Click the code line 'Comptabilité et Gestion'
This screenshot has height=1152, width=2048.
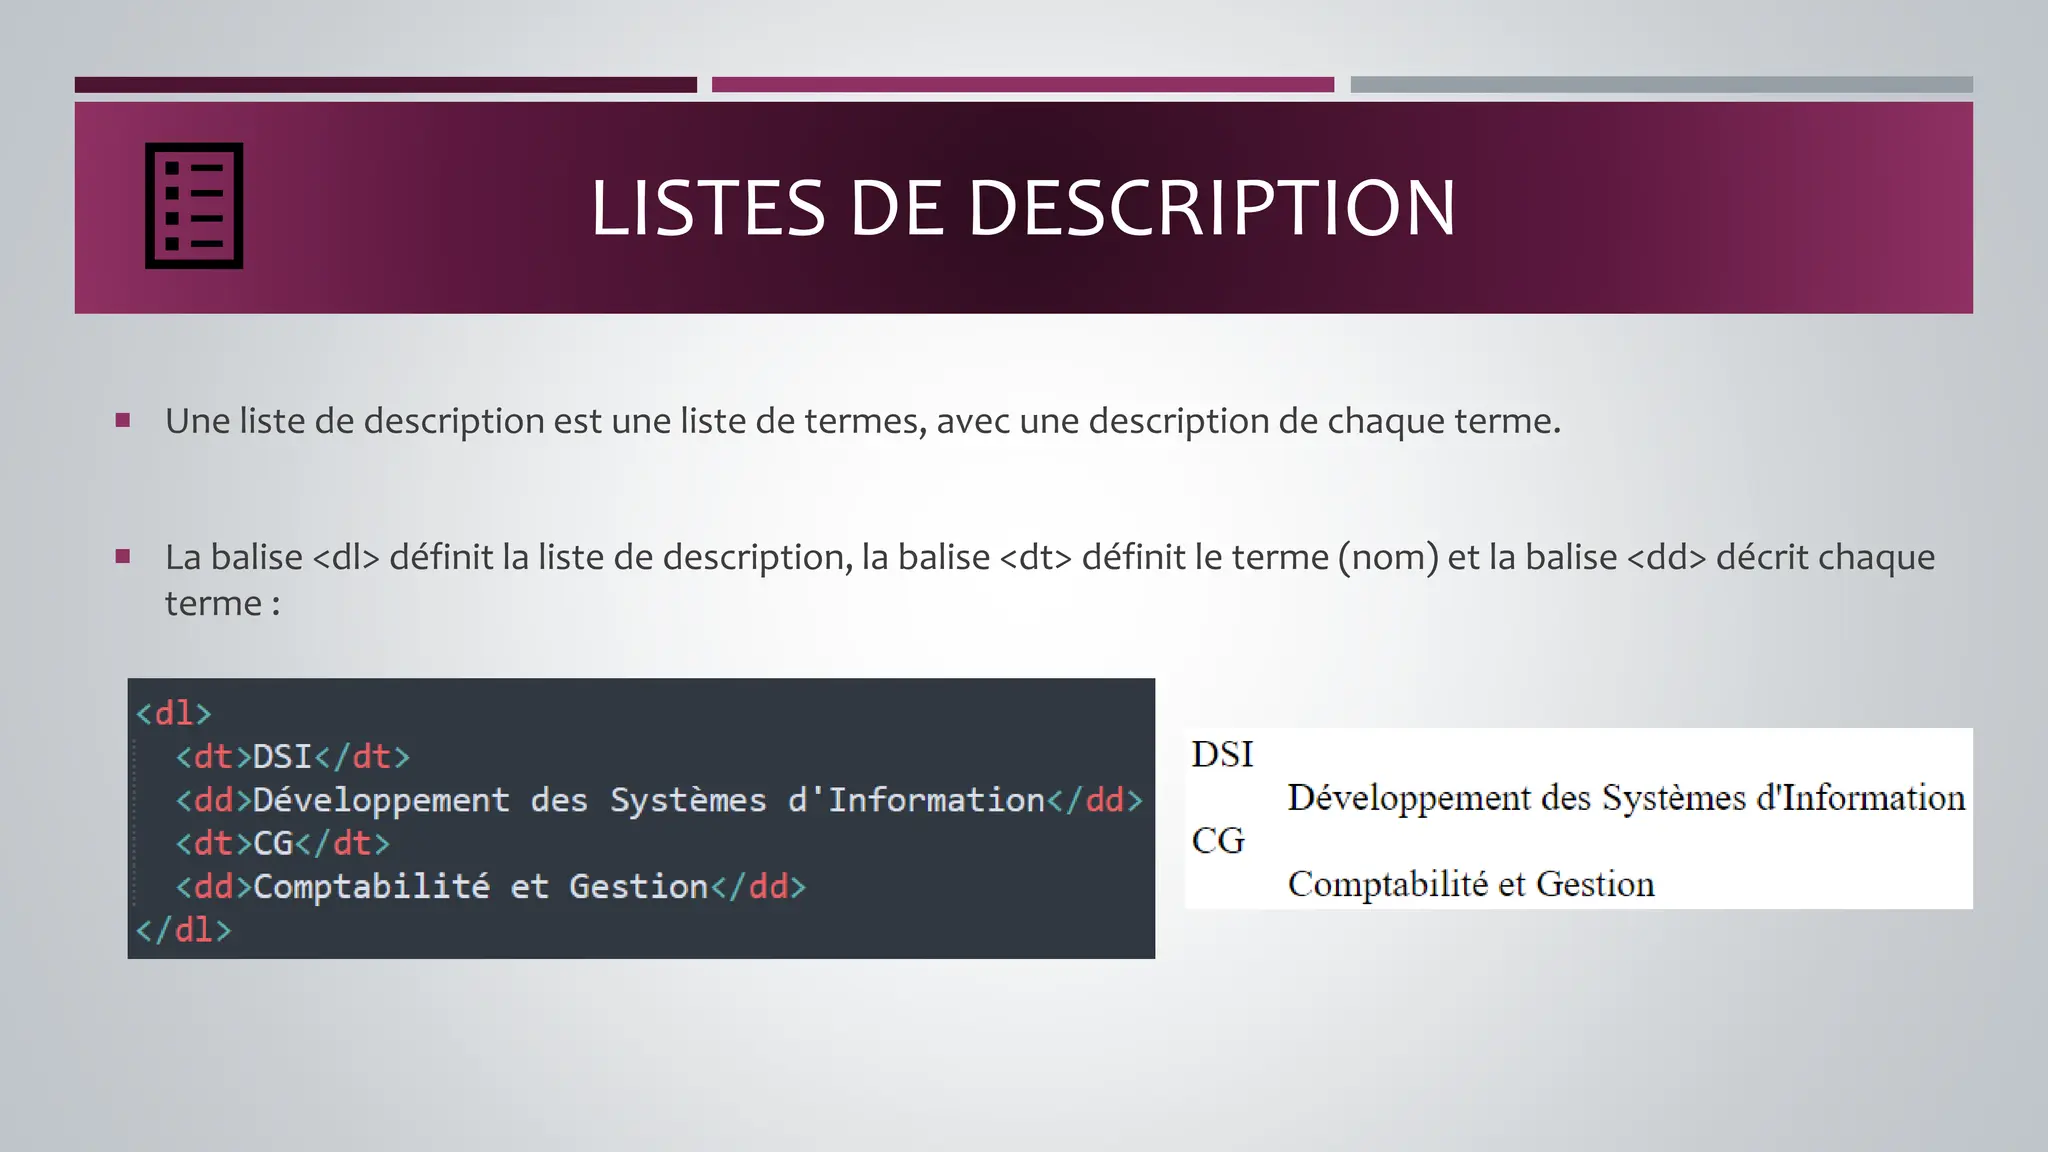click(490, 887)
